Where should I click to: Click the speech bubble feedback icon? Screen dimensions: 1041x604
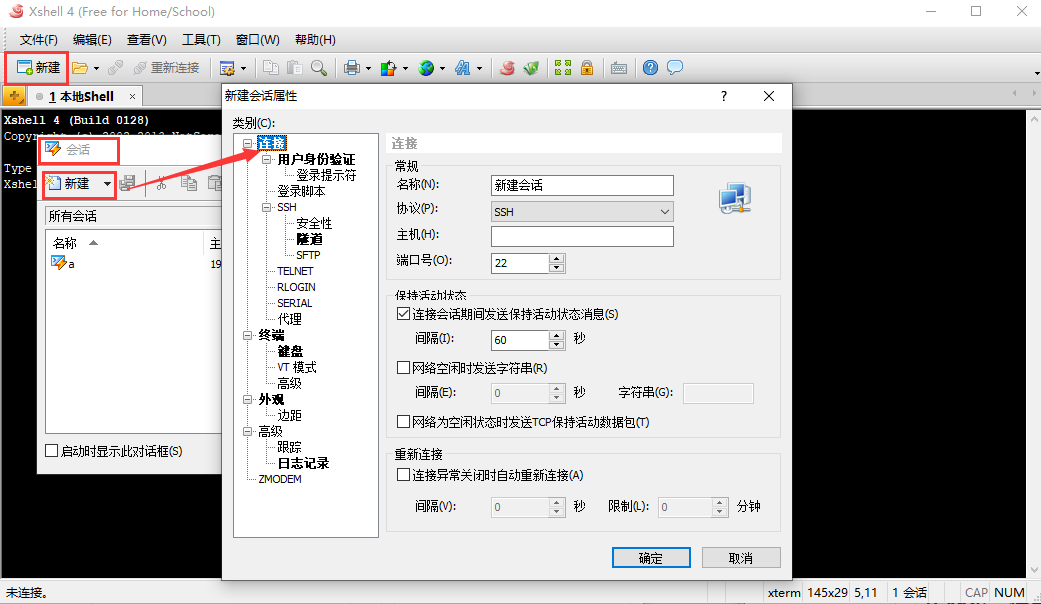[675, 68]
